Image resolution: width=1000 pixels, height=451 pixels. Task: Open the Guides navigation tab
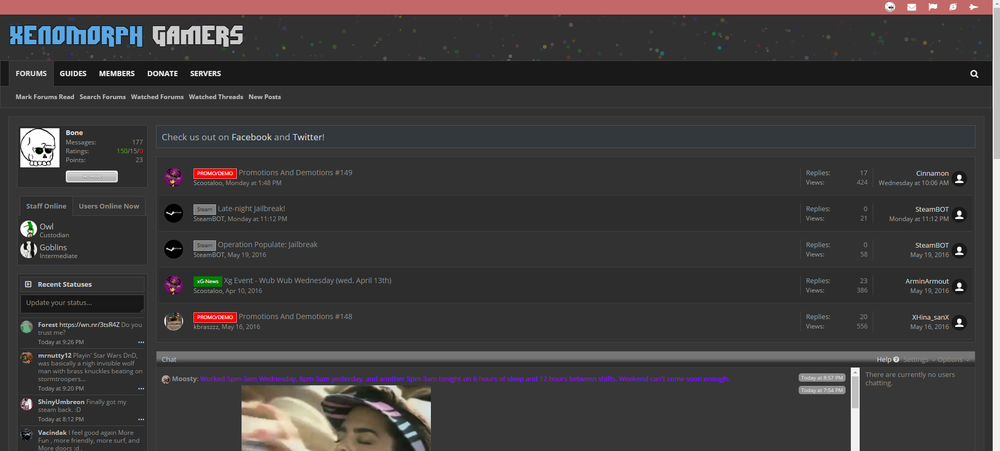(73, 73)
